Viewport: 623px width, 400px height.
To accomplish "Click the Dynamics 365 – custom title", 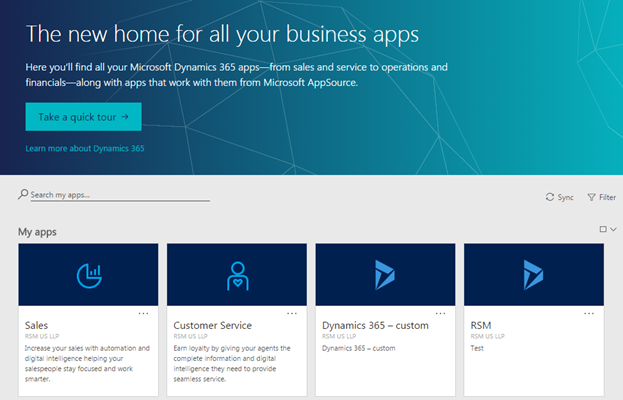I will tap(375, 325).
